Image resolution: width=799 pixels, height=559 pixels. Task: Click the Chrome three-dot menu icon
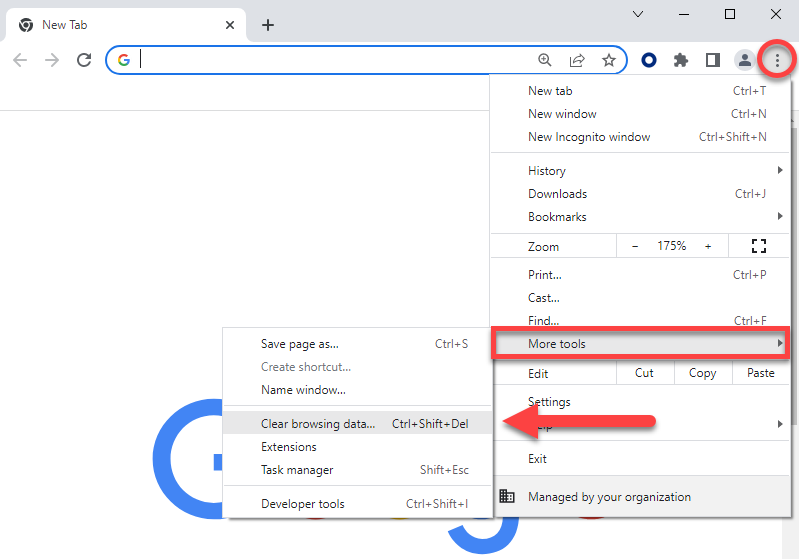coord(776,60)
